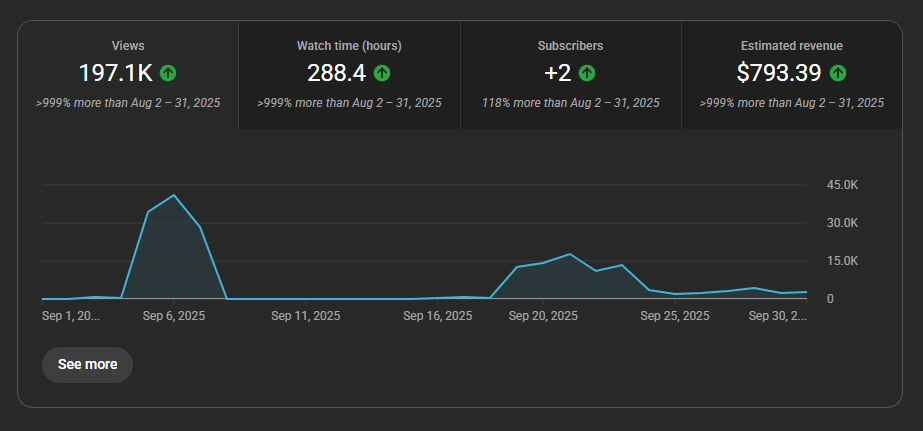
Task: Click the Sep 6, 2025 axis label
Action: pyautogui.click(x=174, y=316)
